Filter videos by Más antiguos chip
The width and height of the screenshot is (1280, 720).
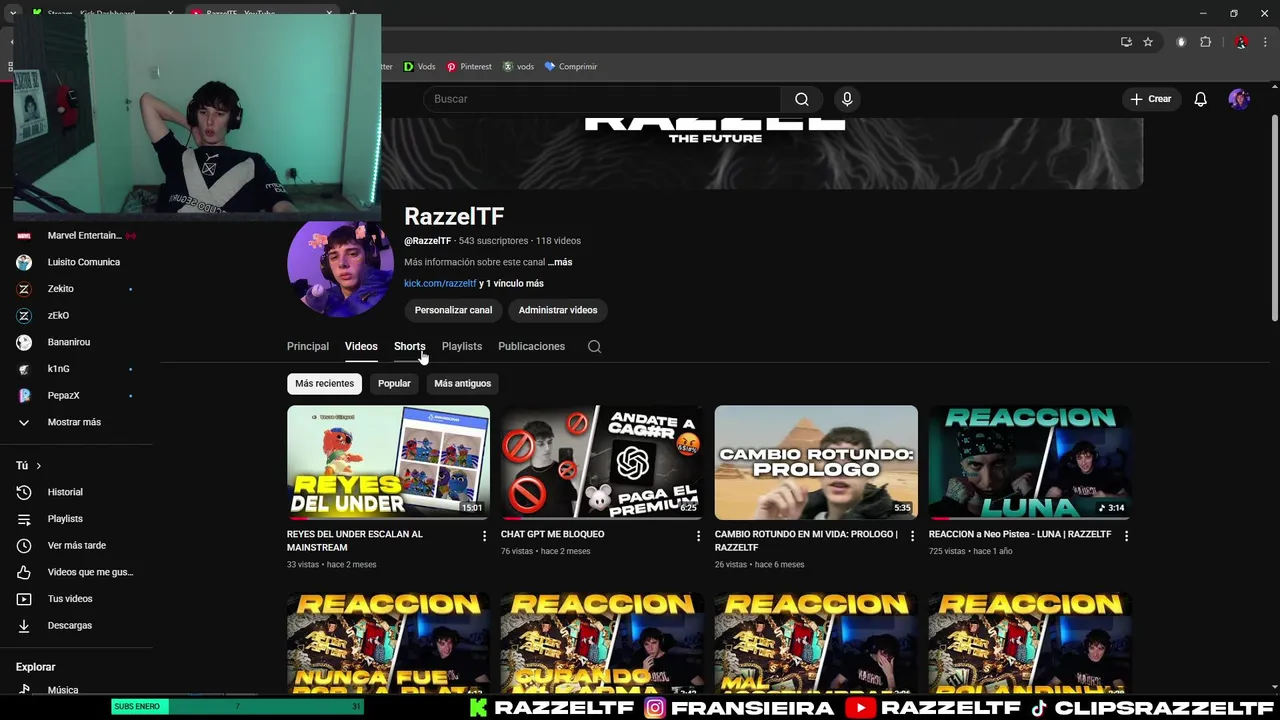coord(462,383)
